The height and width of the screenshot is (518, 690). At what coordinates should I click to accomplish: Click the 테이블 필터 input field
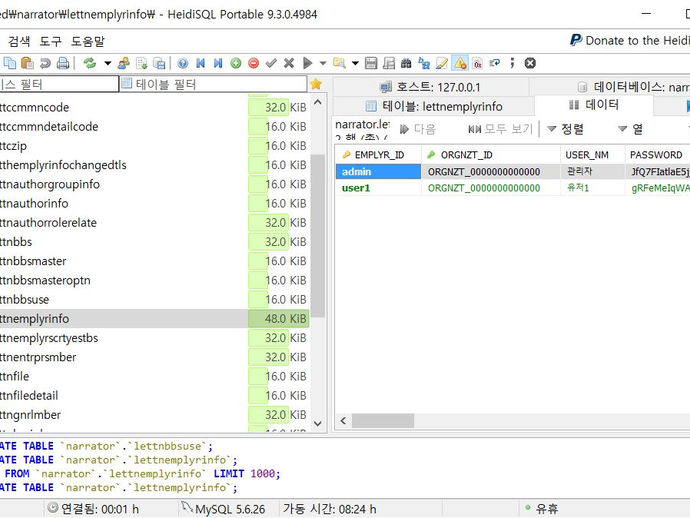pos(213,84)
